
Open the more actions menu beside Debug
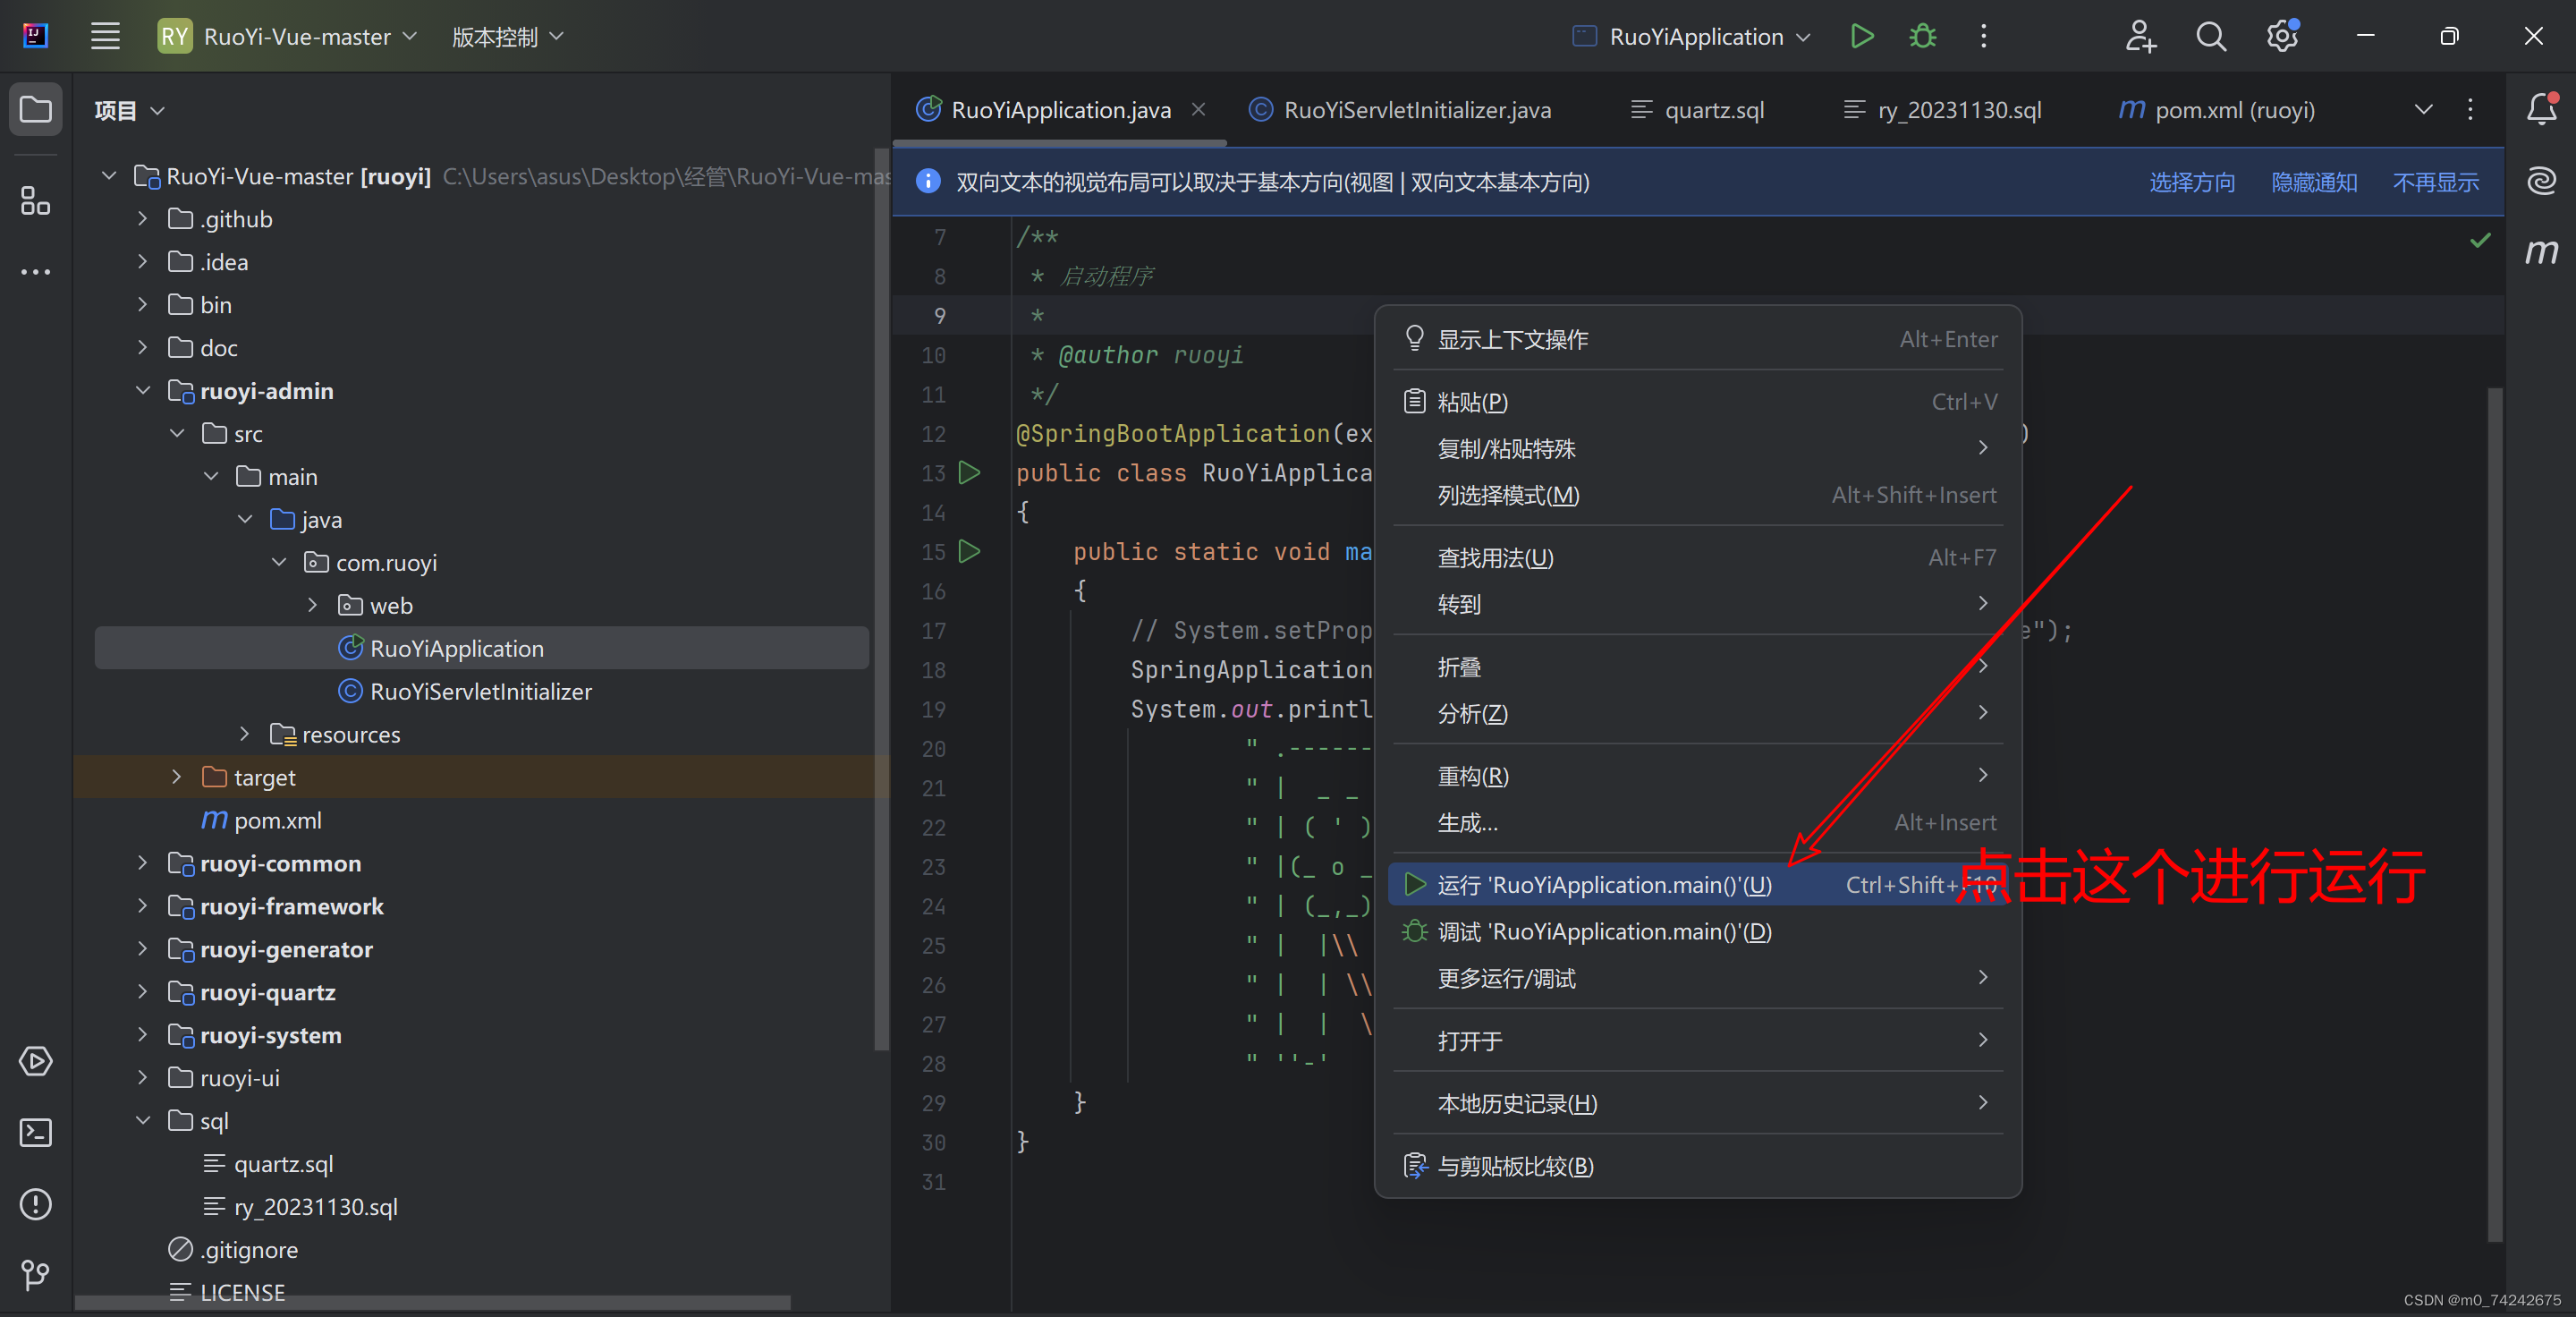(1984, 37)
